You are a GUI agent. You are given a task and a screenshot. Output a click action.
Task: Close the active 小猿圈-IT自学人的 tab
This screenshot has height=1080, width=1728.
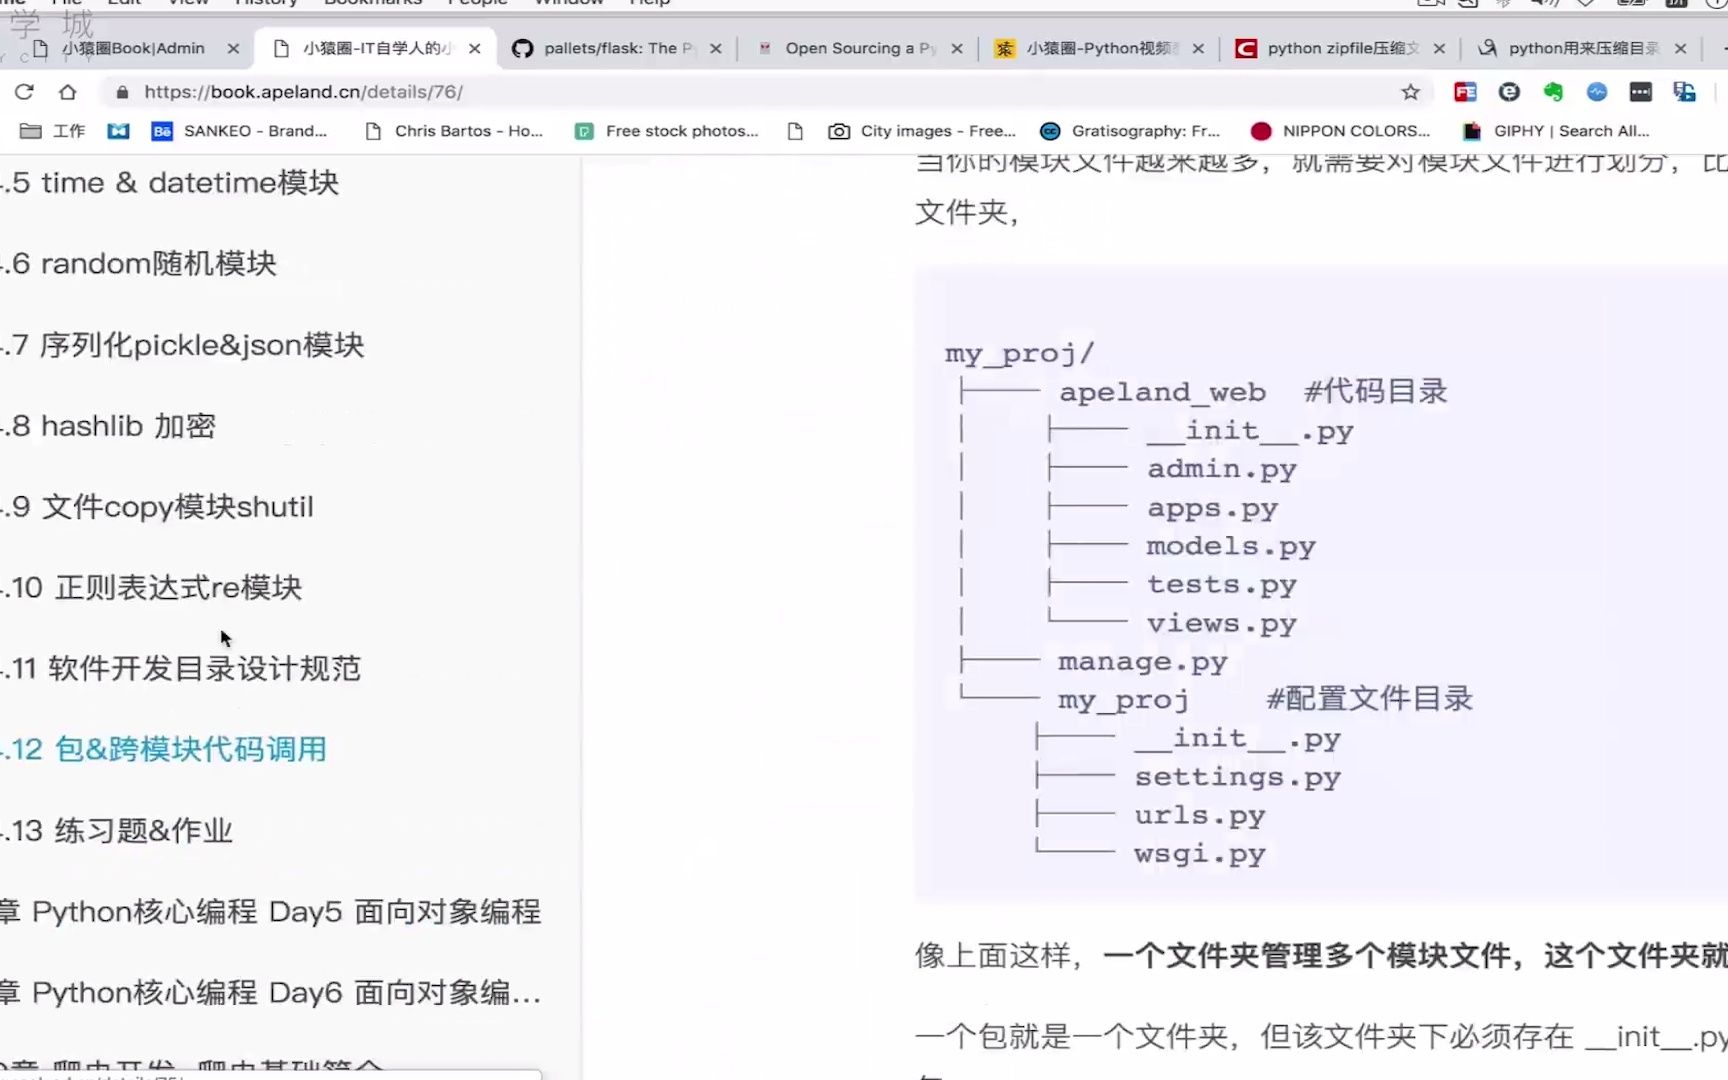click(x=475, y=48)
